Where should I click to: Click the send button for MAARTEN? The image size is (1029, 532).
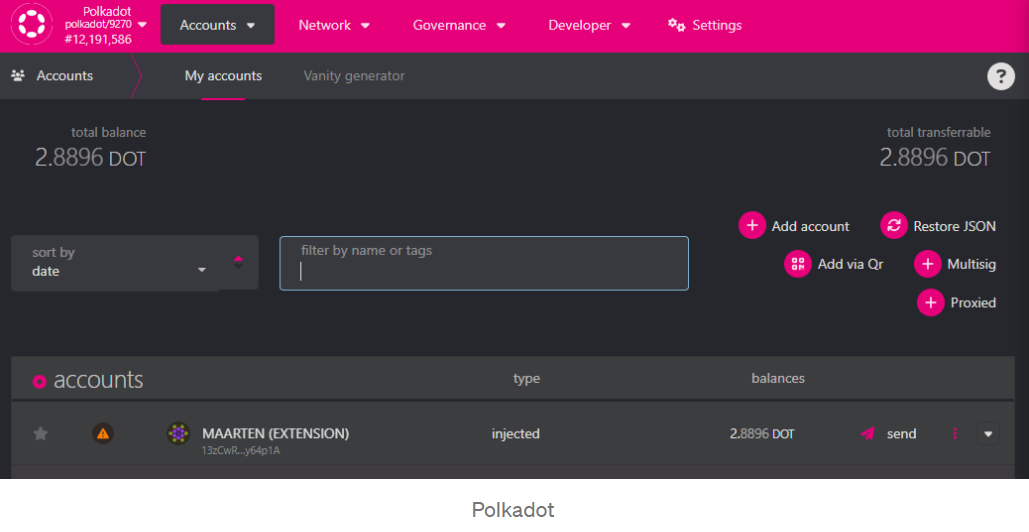point(888,433)
